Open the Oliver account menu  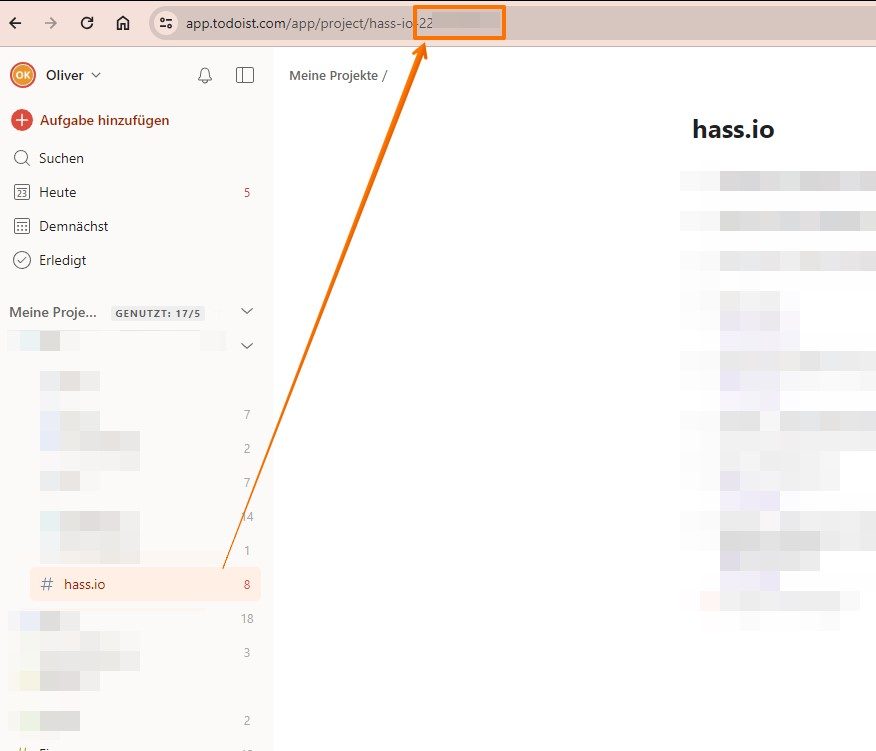(73, 75)
